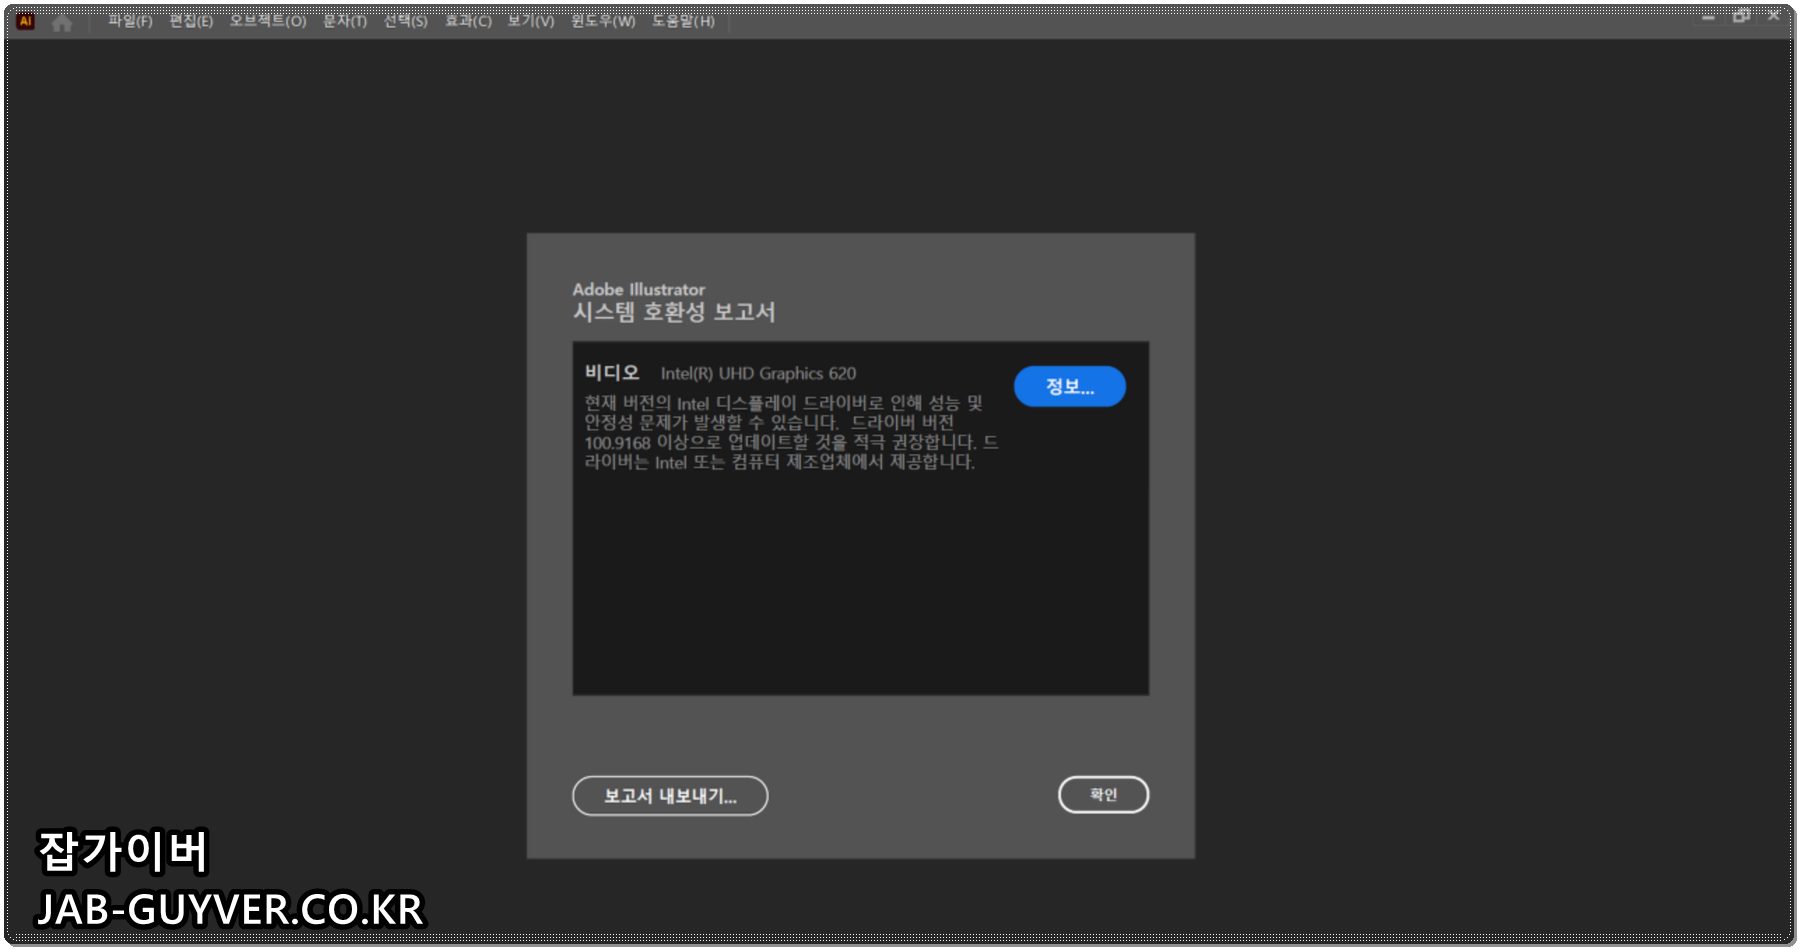Minimize the Illustrator window
This screenshot has height=950, width=1800.
pyautogui.click(x=1708, y=17)
